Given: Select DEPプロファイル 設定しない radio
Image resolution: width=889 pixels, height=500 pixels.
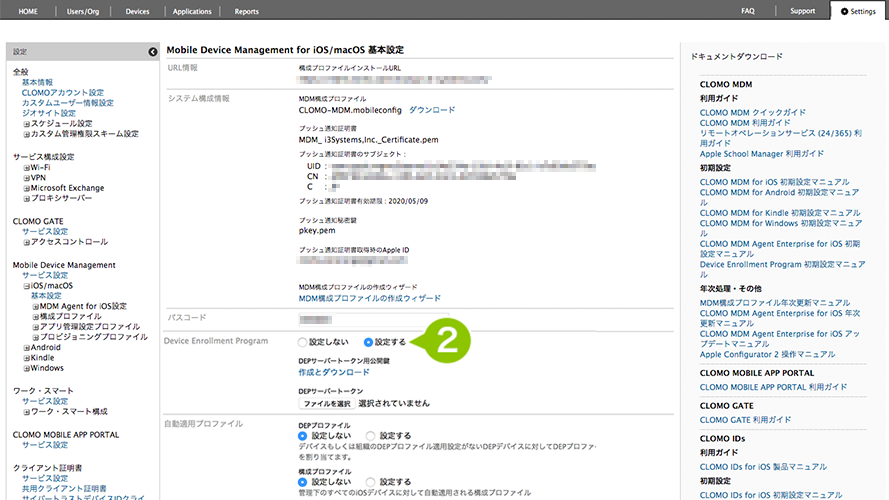Looking at the screenshot, I should 302,436.
